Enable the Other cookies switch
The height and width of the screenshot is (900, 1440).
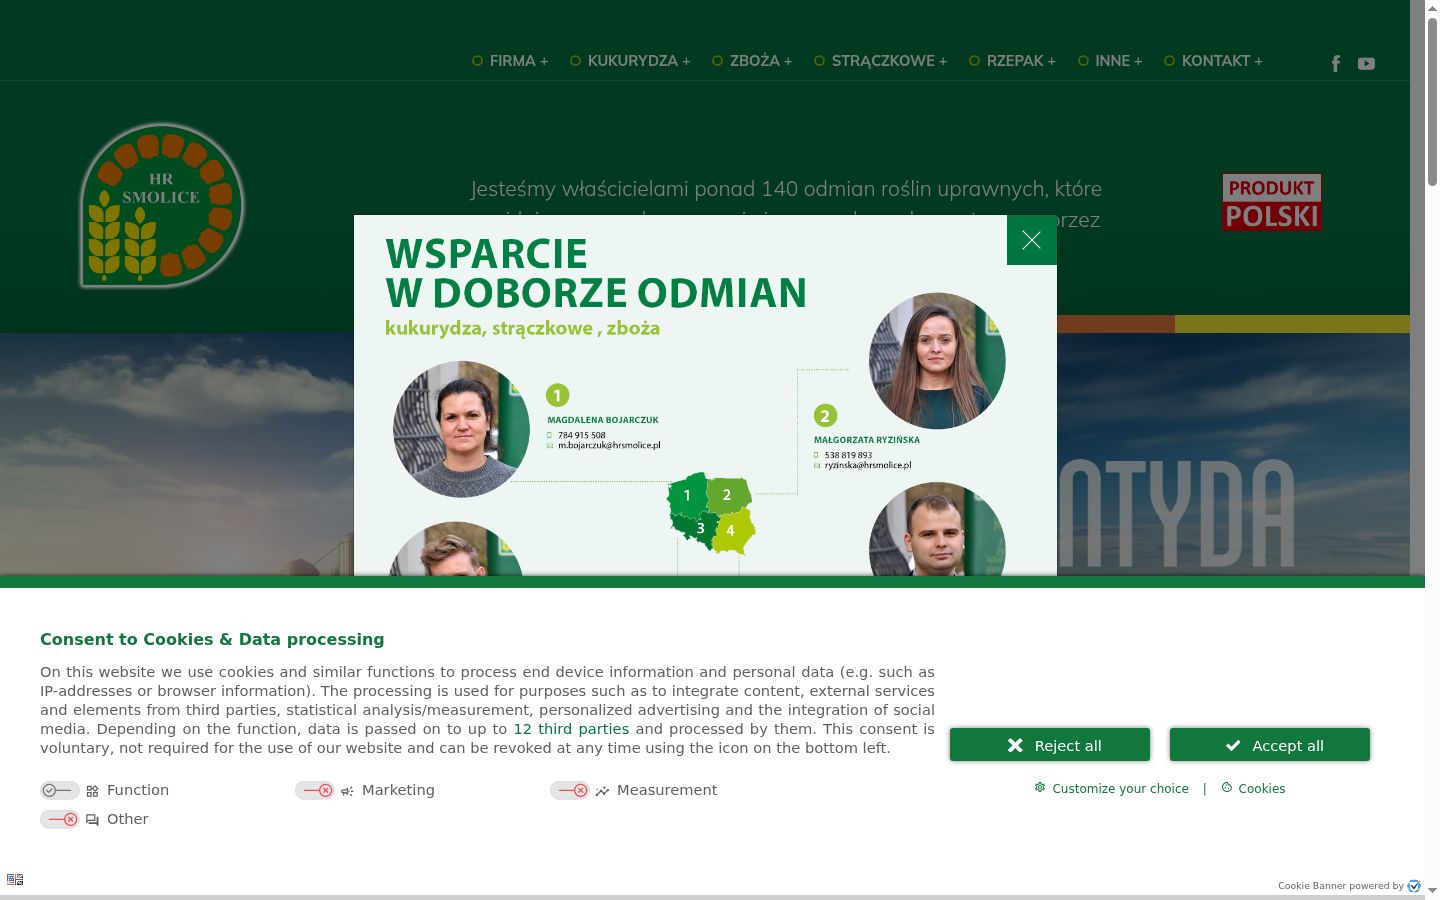pyautogui.click(x=60, y=819)
